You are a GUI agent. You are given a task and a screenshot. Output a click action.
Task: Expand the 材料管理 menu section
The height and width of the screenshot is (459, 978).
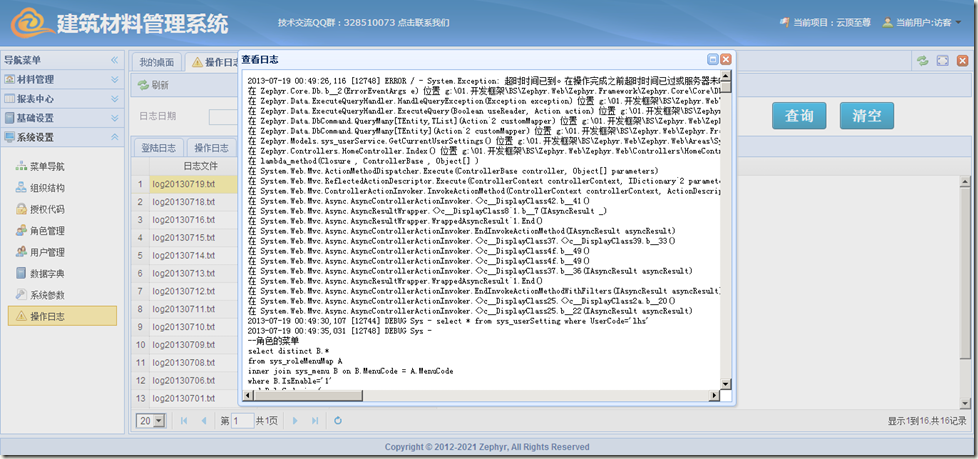[58, 79]
